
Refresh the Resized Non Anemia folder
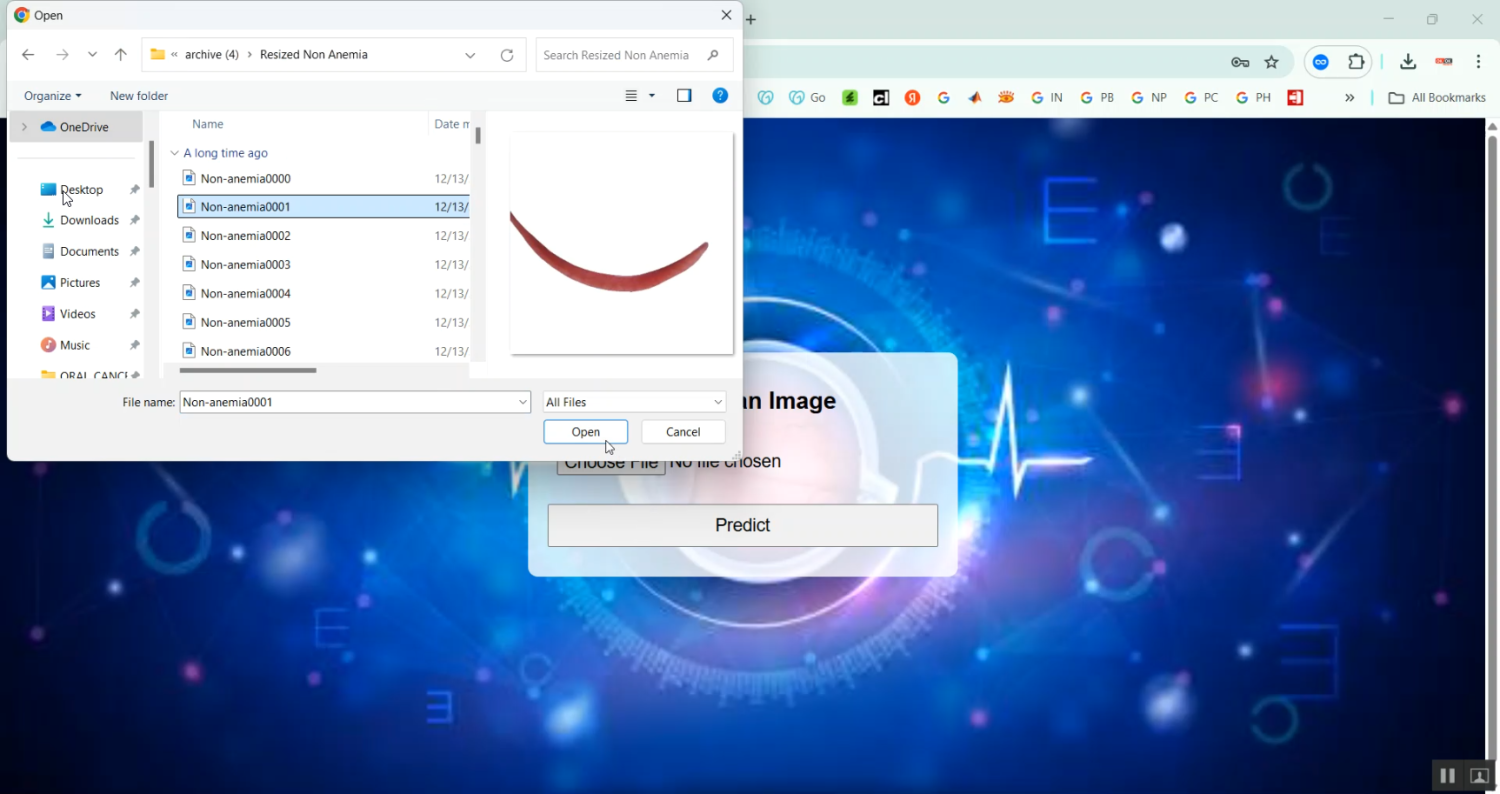pos(507,55)
